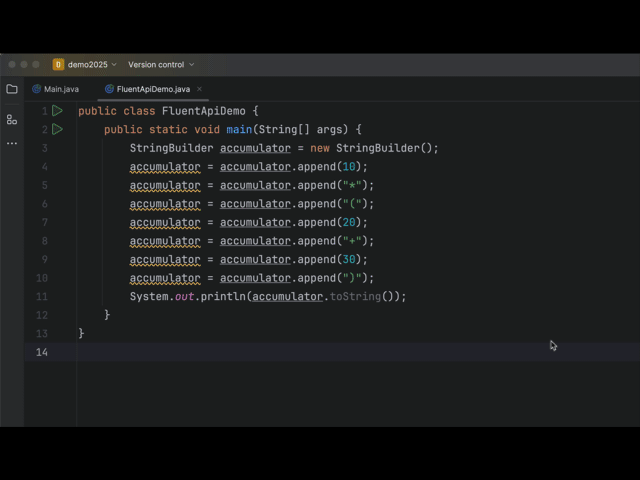Close the FluentApiDemo.java tab
This screenshot has width=640, height=480.
pyautogui.click(x=199, y=89)
